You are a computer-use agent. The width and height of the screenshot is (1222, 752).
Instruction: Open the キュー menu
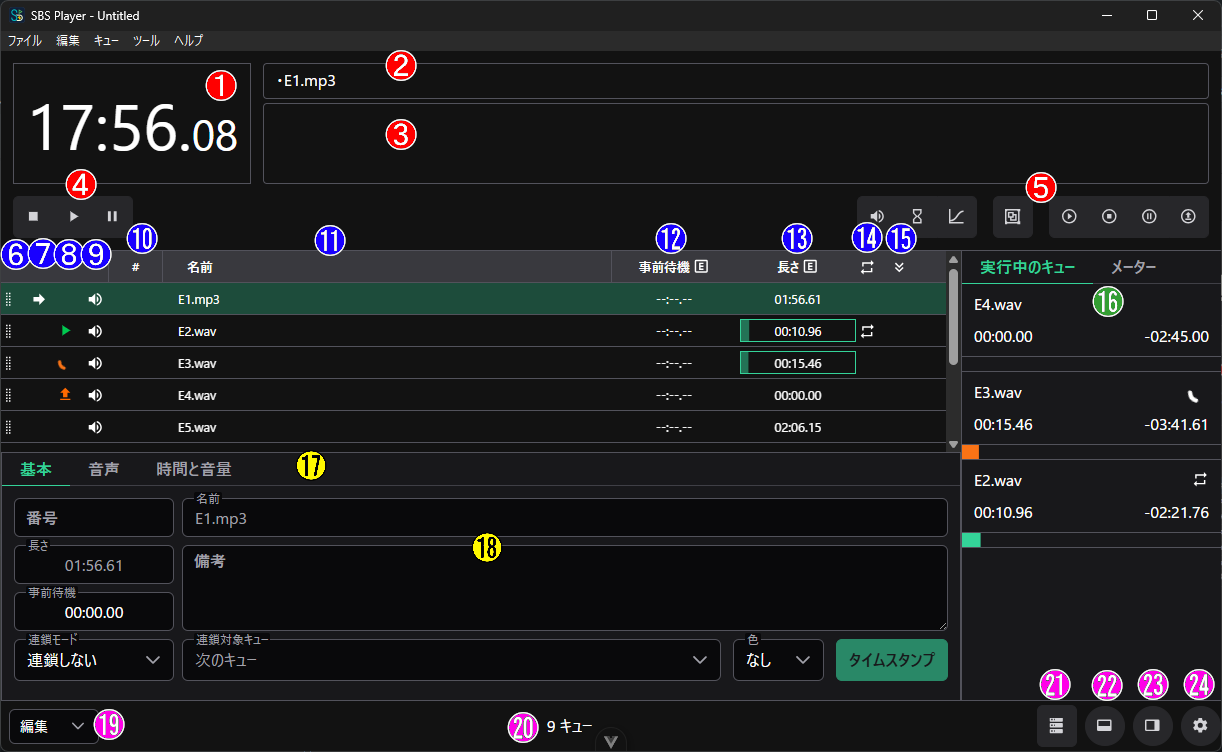106,40
